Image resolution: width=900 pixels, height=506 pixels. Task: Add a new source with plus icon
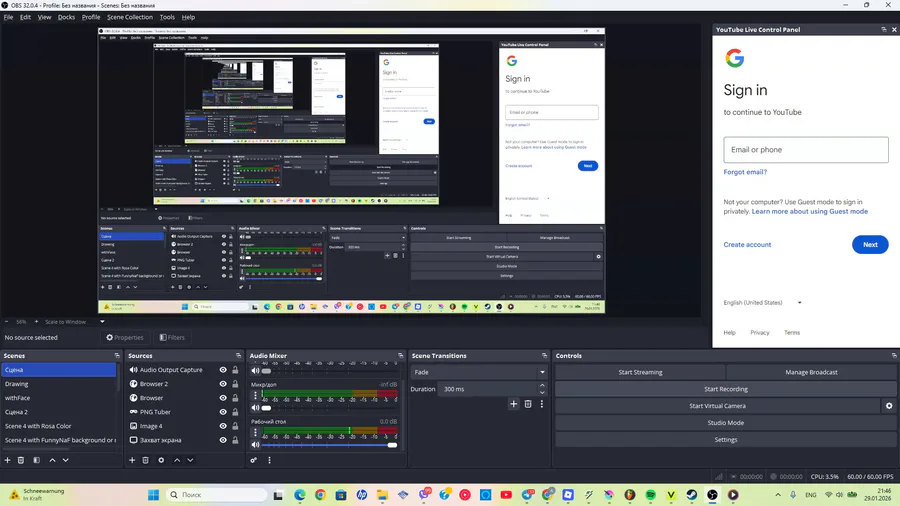(x=132, y=460)
